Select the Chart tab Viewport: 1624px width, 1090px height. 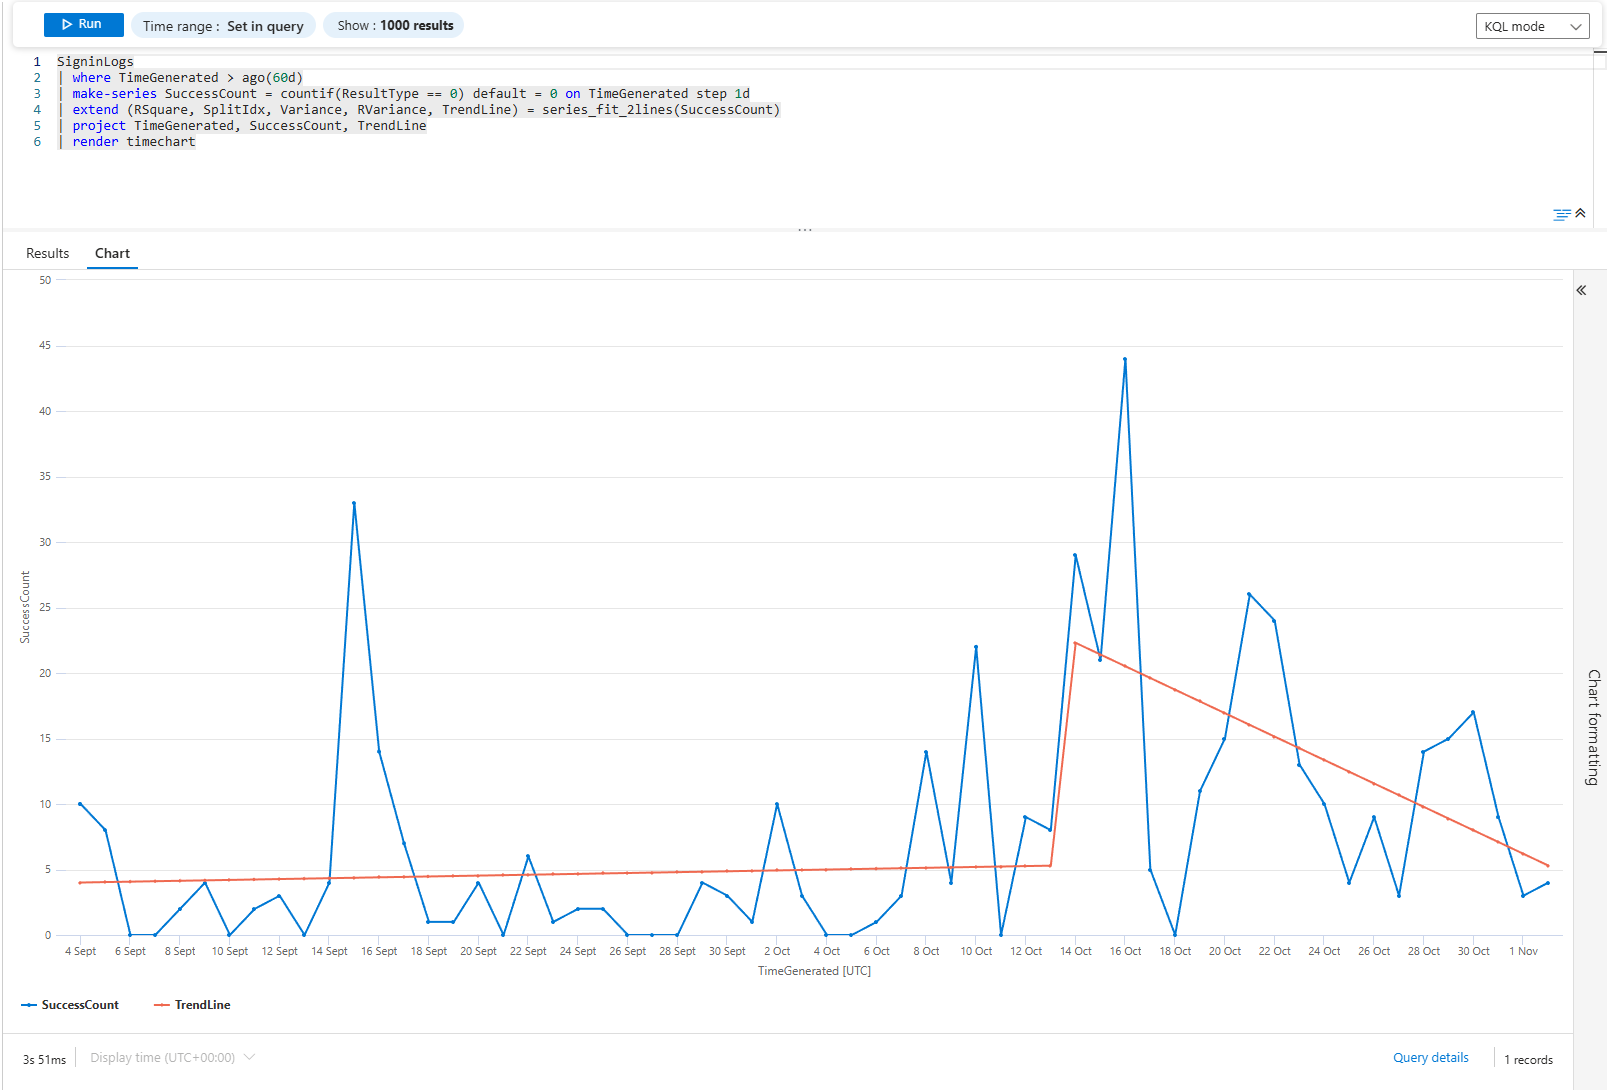[x=112, y=254]
